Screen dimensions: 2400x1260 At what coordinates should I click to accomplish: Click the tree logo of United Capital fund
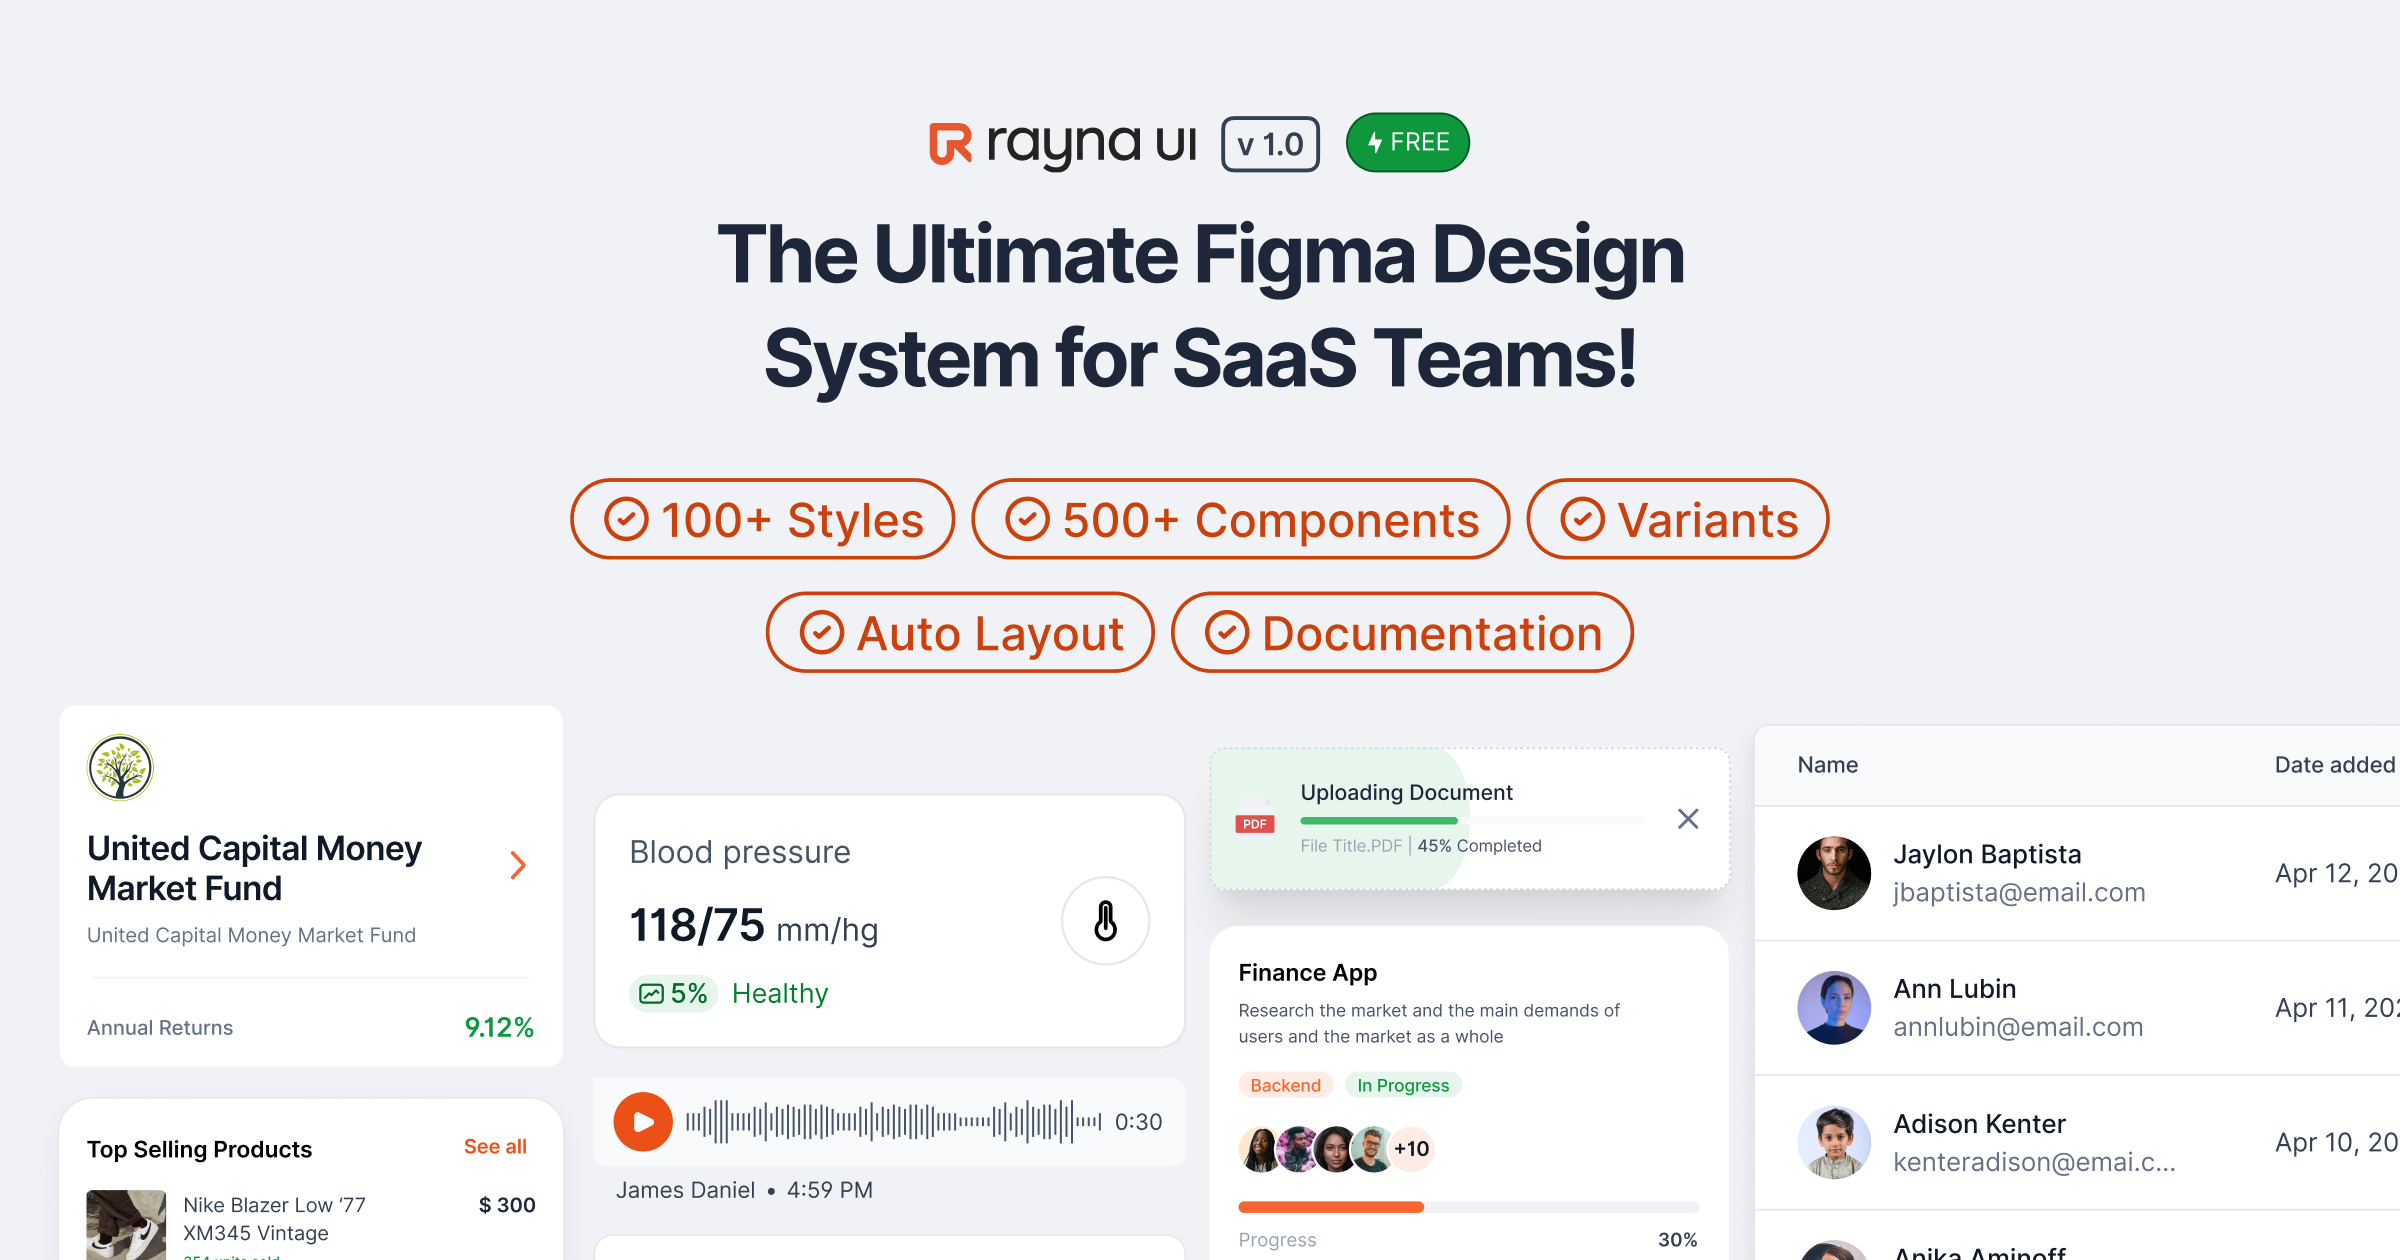120,768
